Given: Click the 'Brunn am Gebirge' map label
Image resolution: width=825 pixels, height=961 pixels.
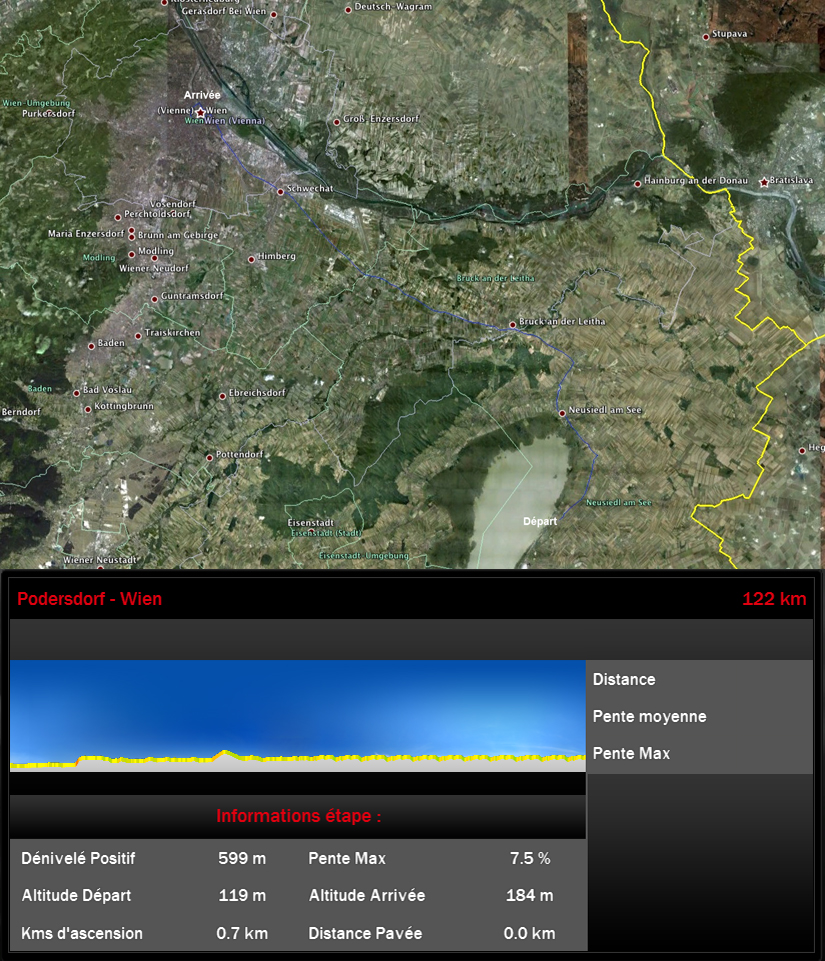Looking at the screenshot, I should coord(178,235).
